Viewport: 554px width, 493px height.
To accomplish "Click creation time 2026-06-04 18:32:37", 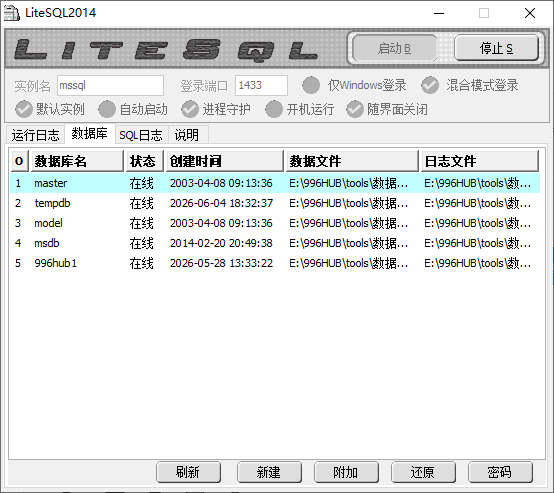I will point(221,203).
